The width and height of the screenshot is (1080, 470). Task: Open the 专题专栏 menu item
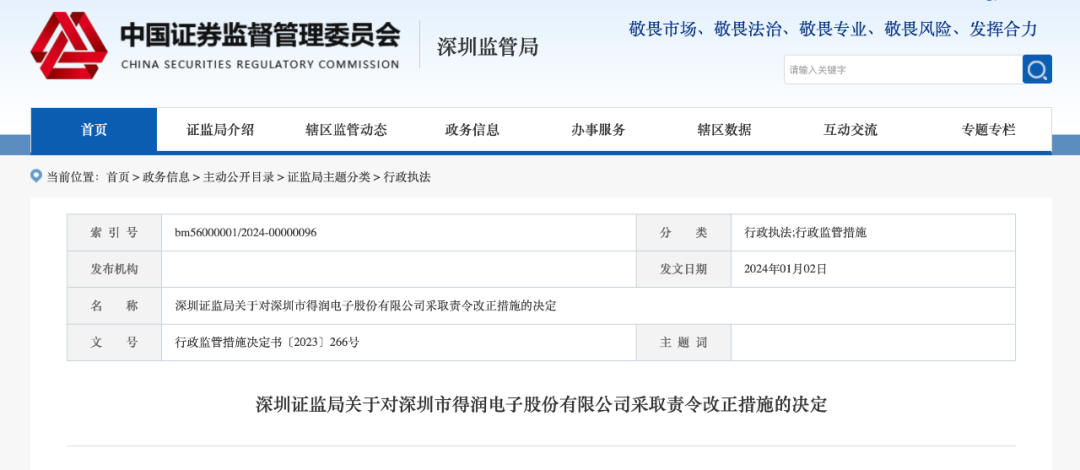pos(988,130)
